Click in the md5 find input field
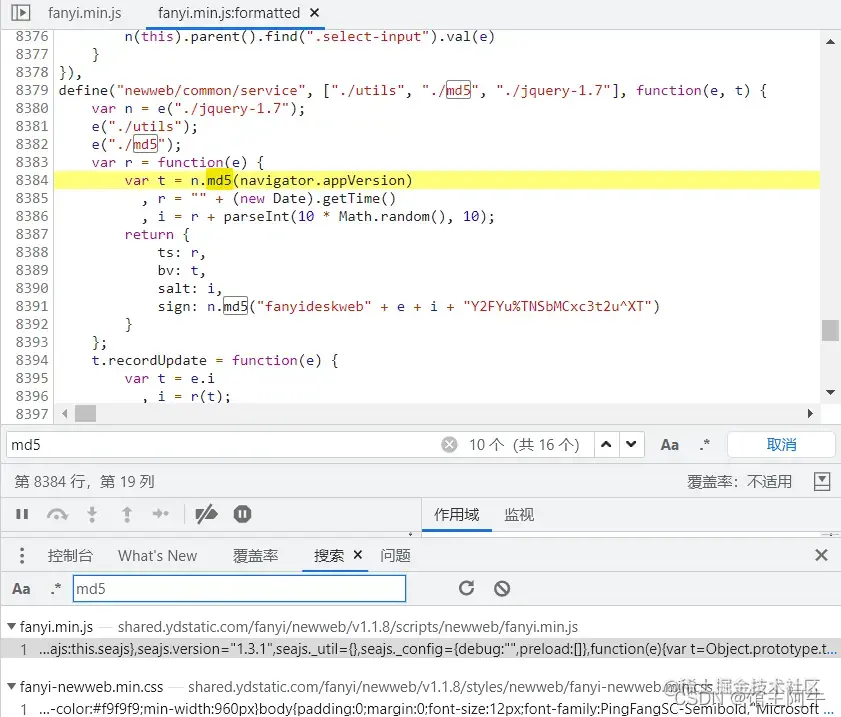 coord(223,445)
